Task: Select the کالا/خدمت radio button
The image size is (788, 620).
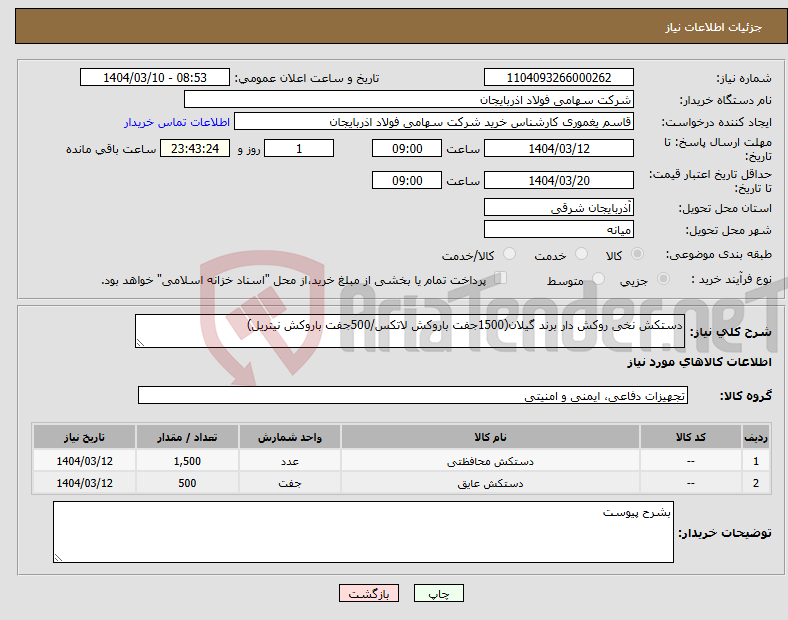Action: point(509,254)
